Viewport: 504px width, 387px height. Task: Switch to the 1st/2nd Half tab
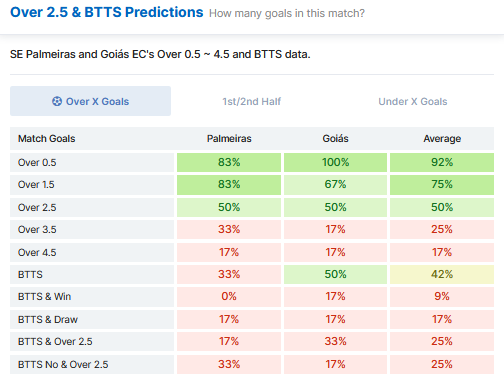(252, 101)
